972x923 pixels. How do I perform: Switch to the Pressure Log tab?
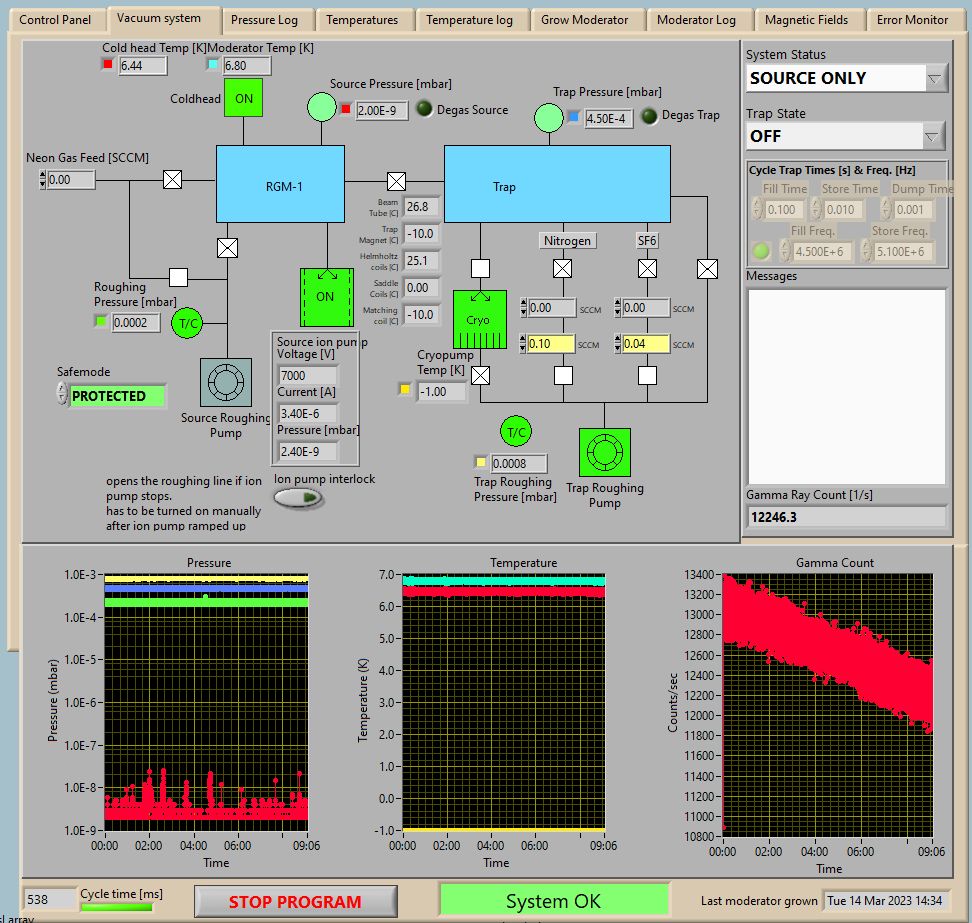pyautogui.click(x=265, y=20)
